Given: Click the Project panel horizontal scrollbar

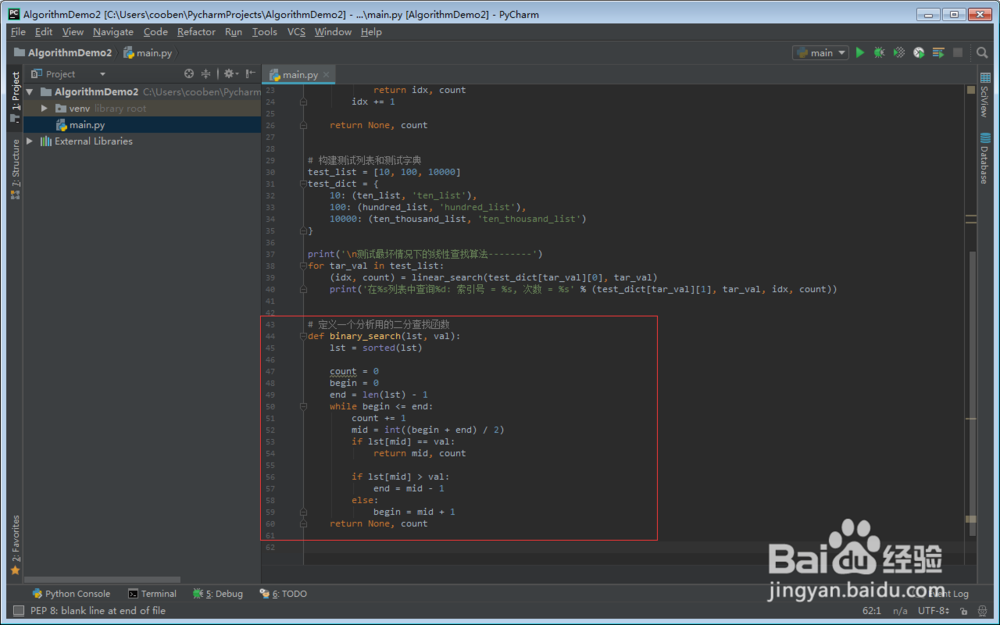Looking at the screenshot, I should click(x=102, y=580).
